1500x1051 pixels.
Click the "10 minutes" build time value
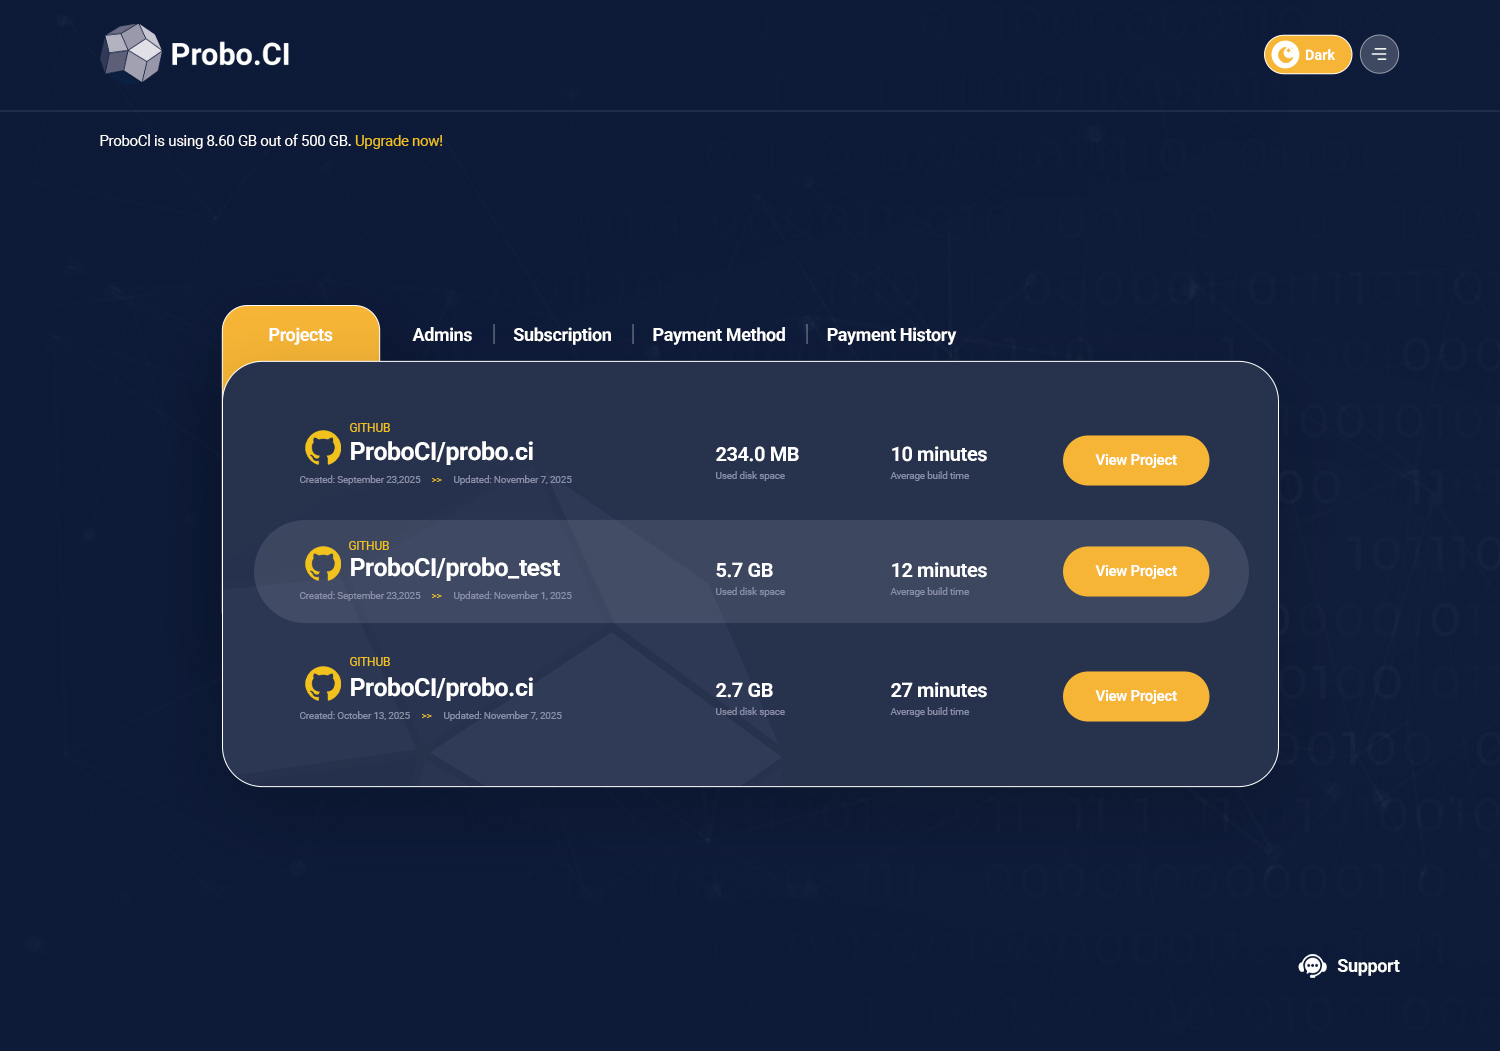pos(939,454)
